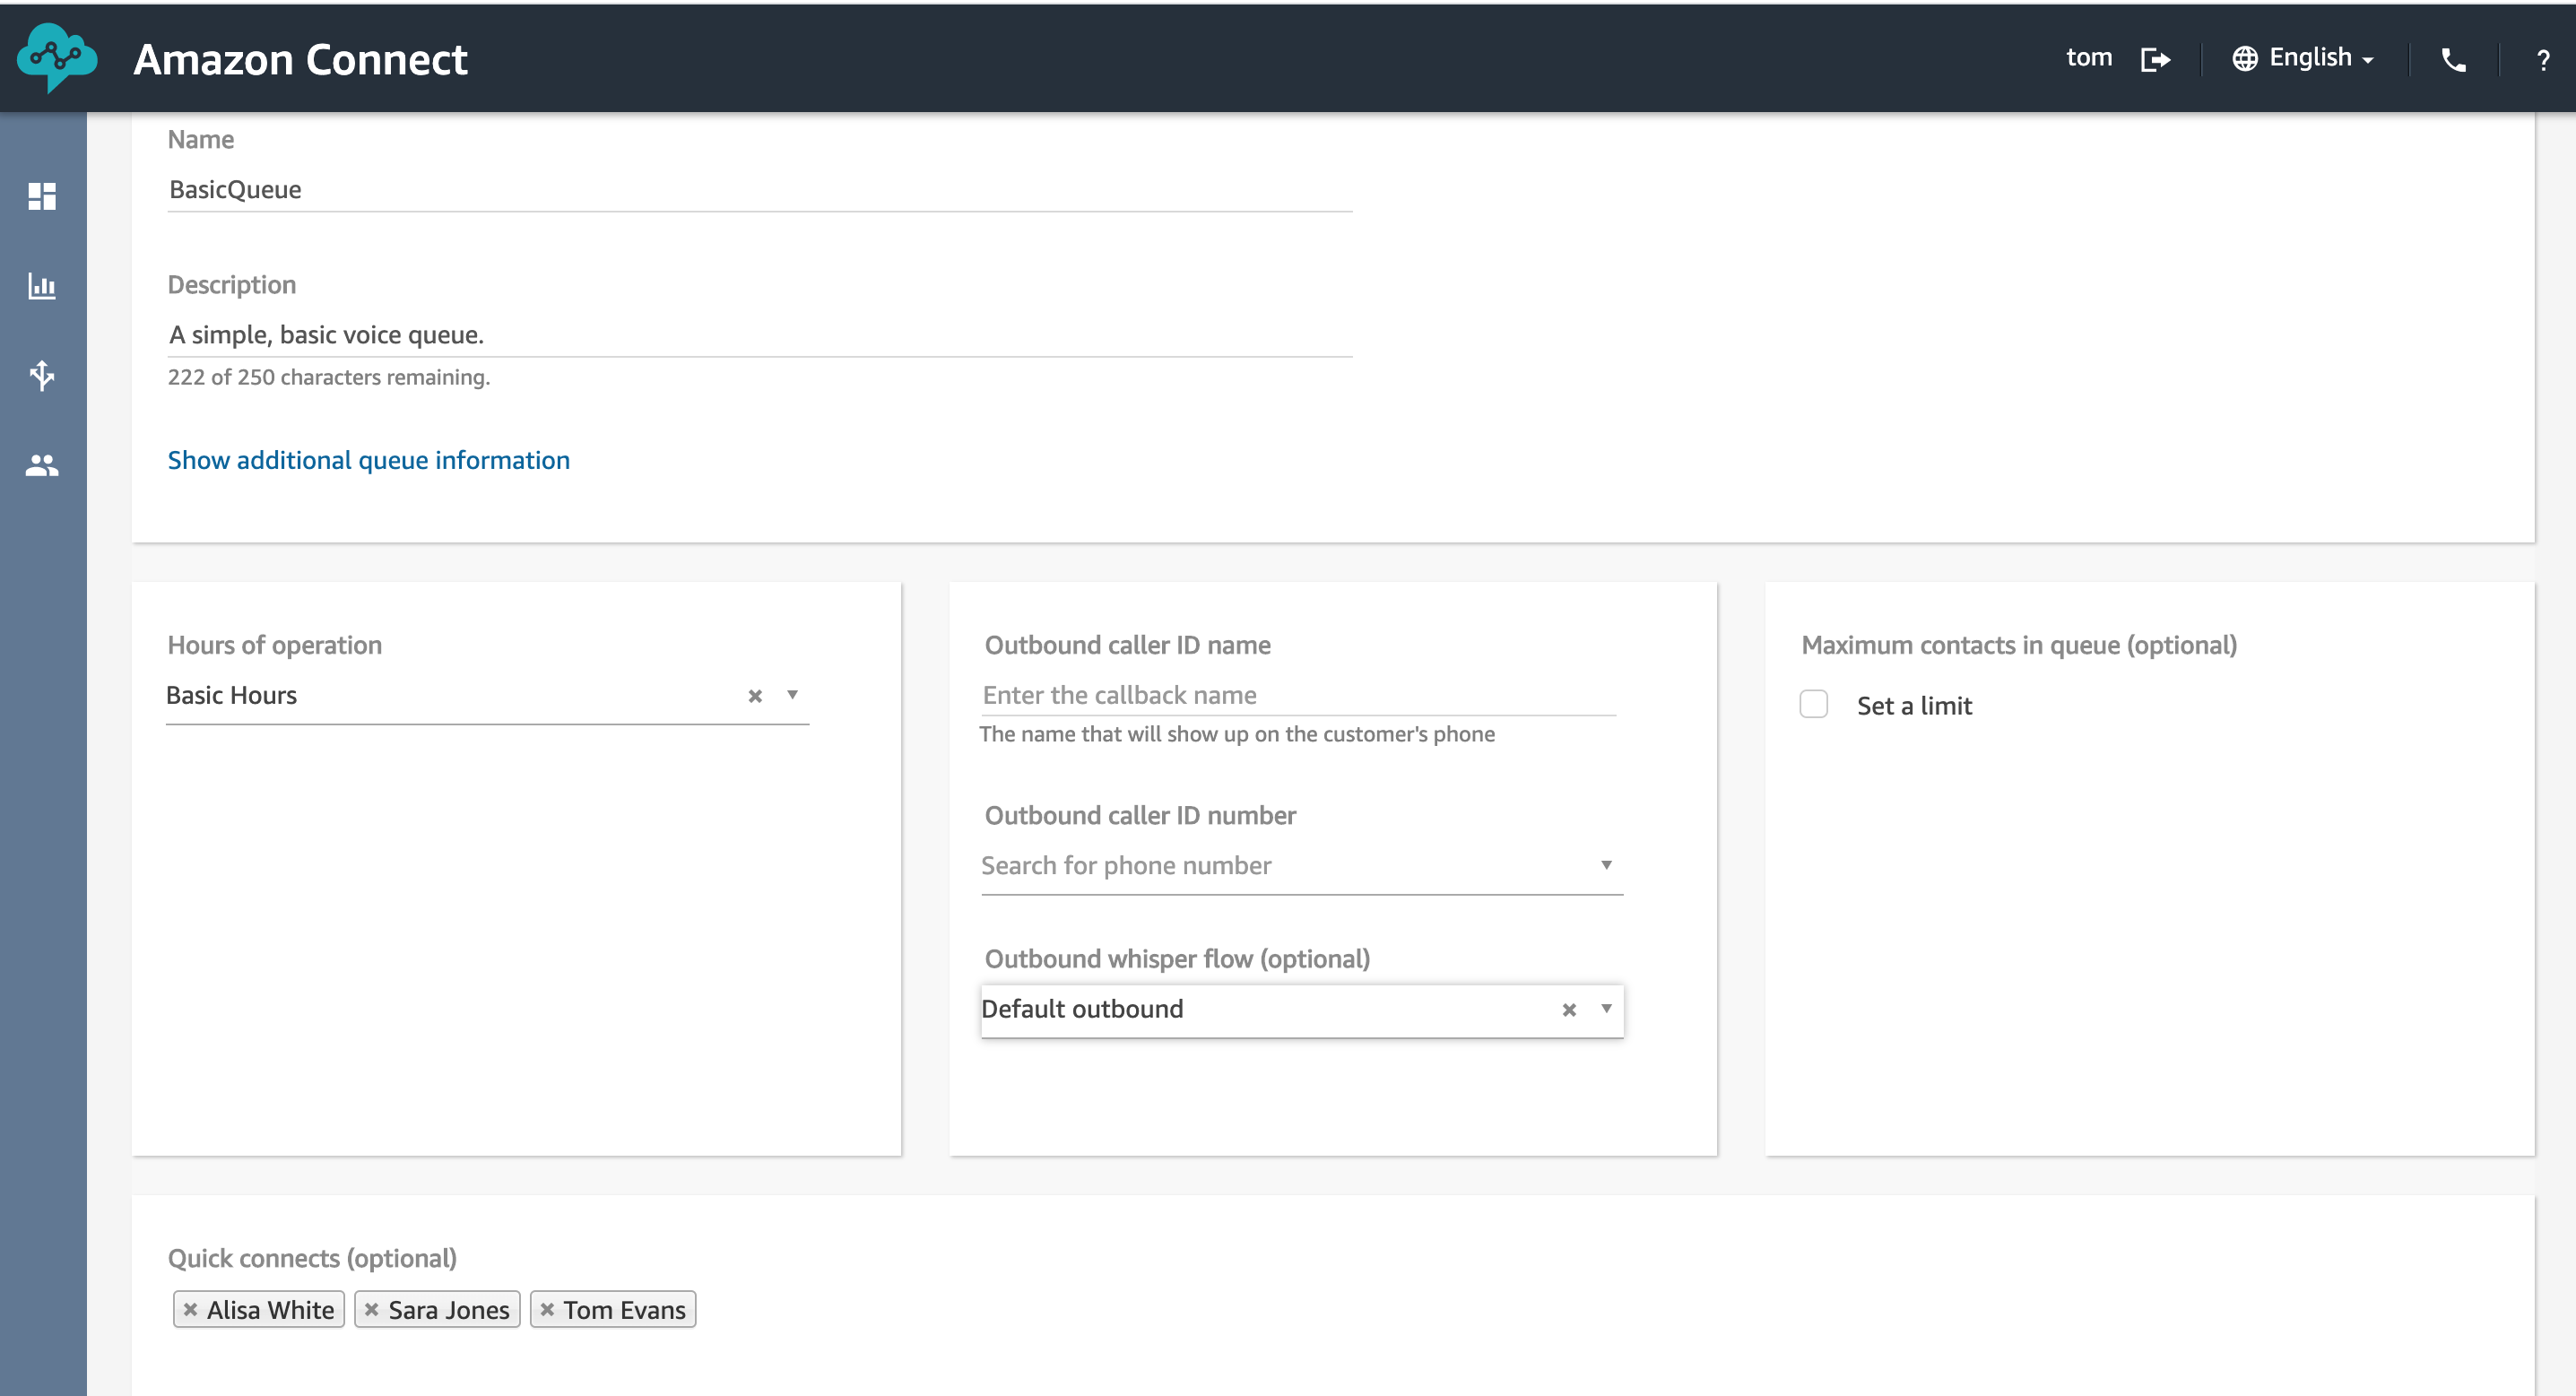Viewport: 2576px width, 1396px height.
Task: Clear the Basic Hours selection
Action: tap(755, 696)
